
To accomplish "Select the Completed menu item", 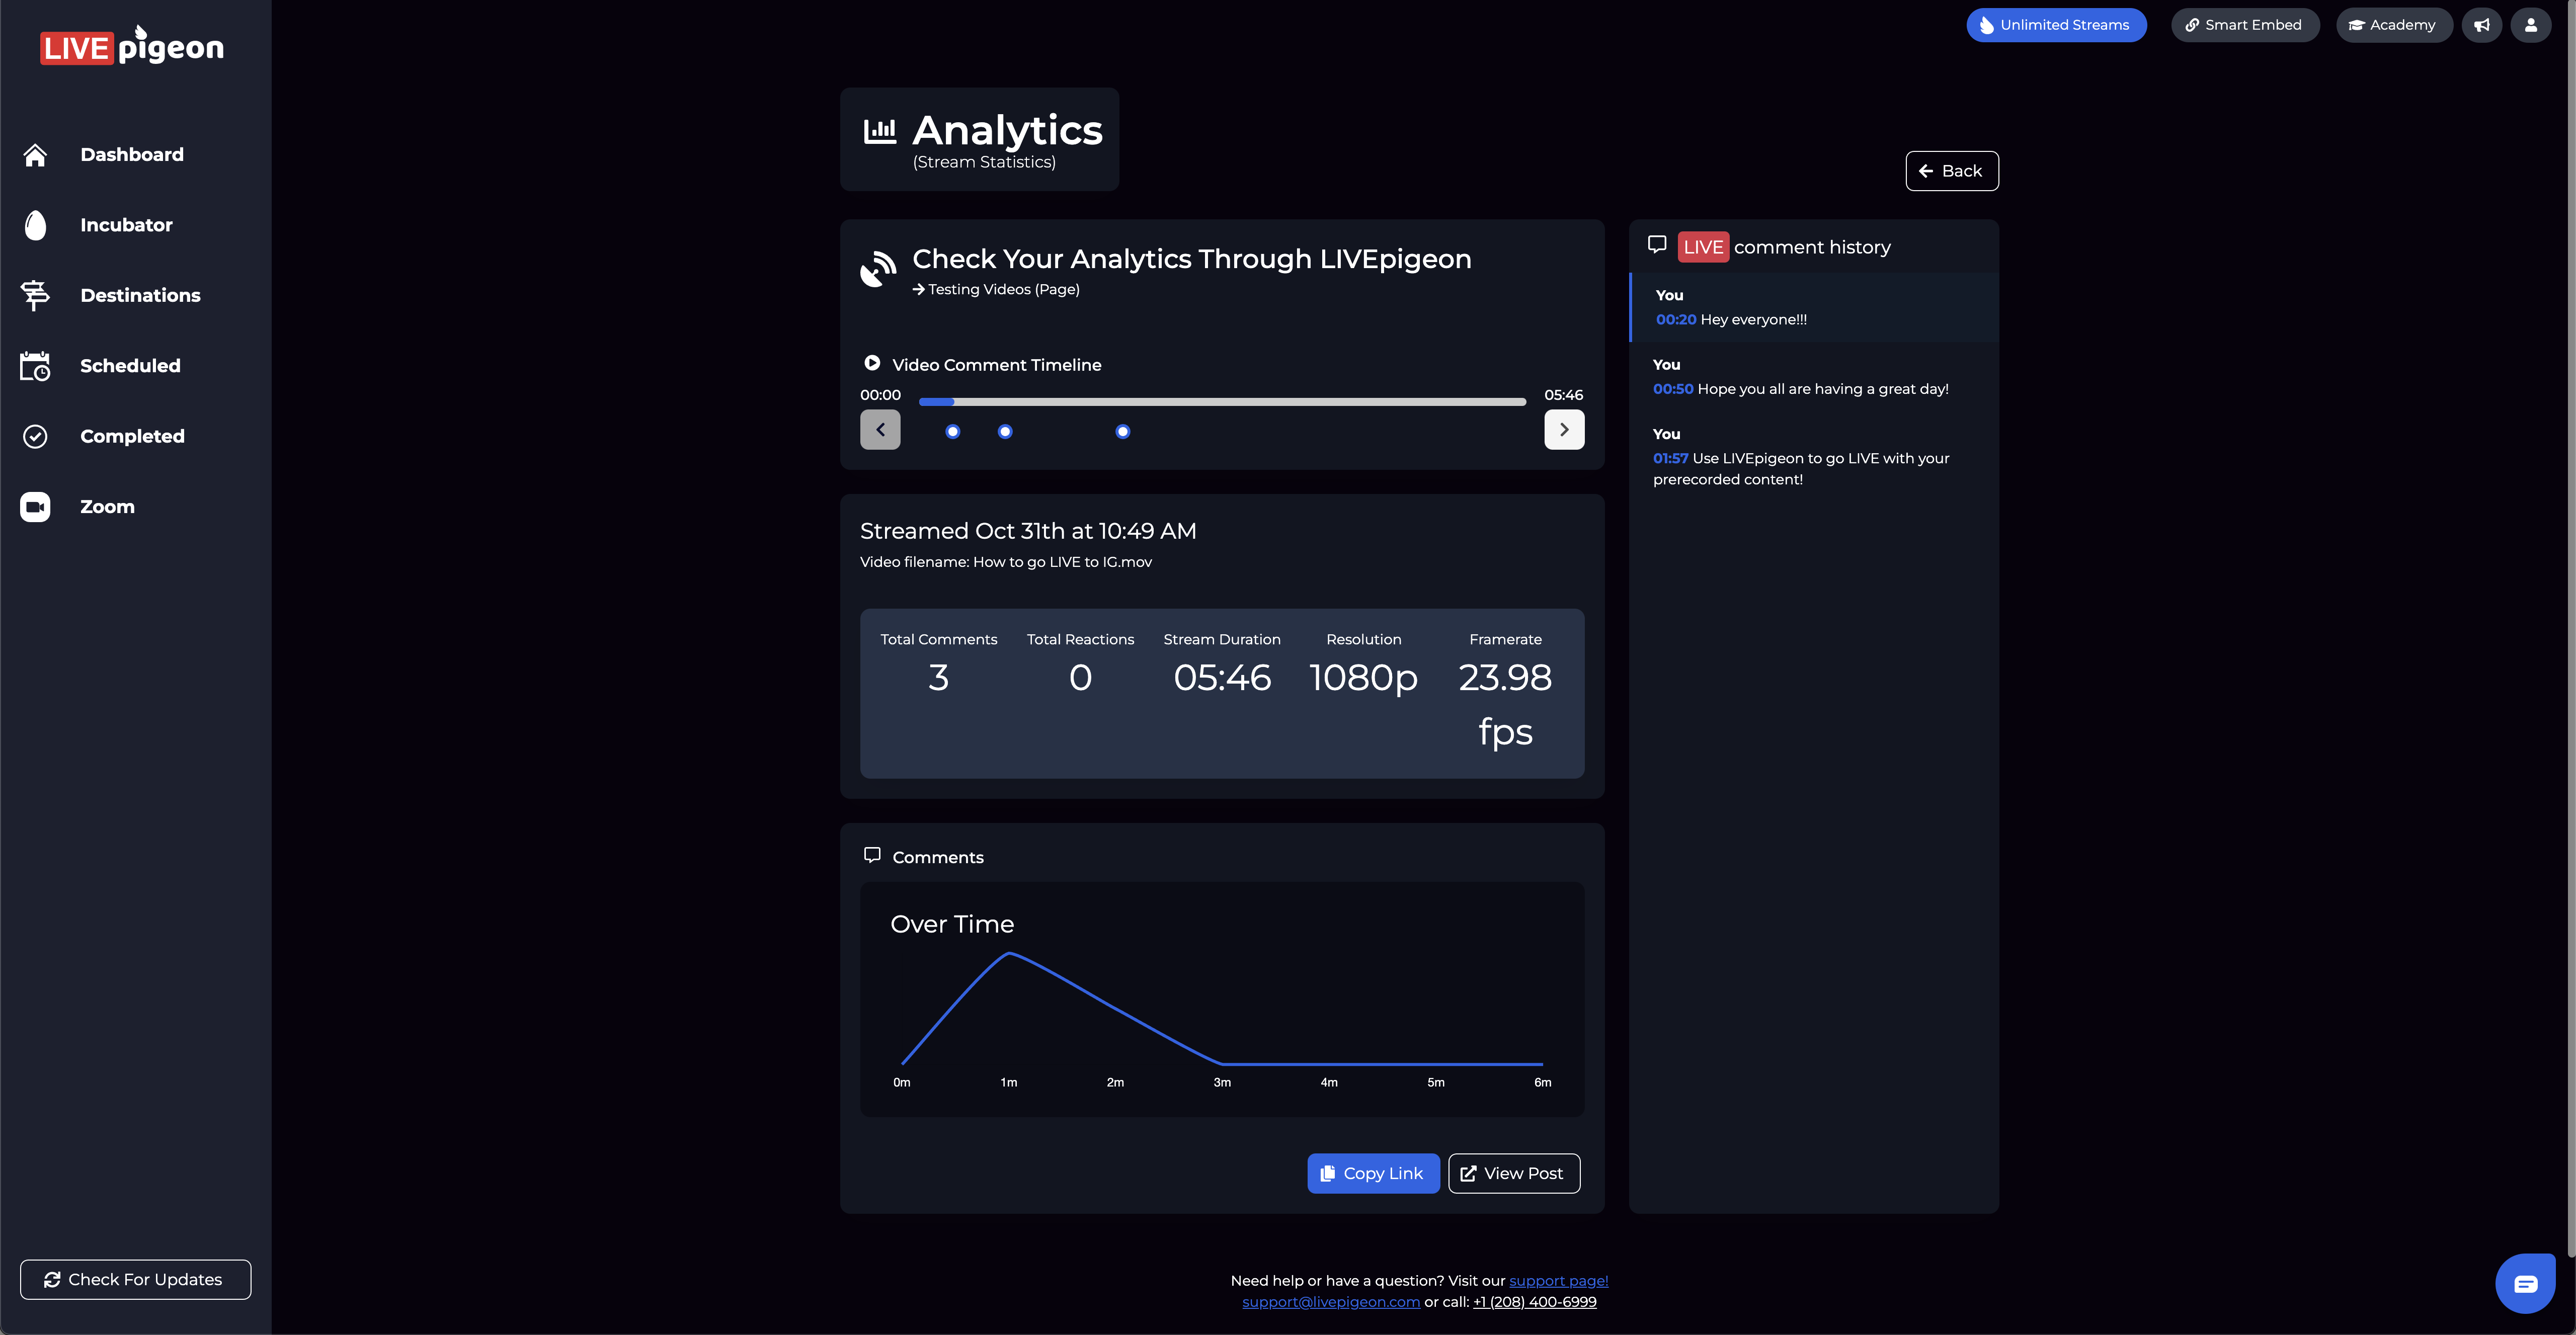I will (x=132, y=436).
